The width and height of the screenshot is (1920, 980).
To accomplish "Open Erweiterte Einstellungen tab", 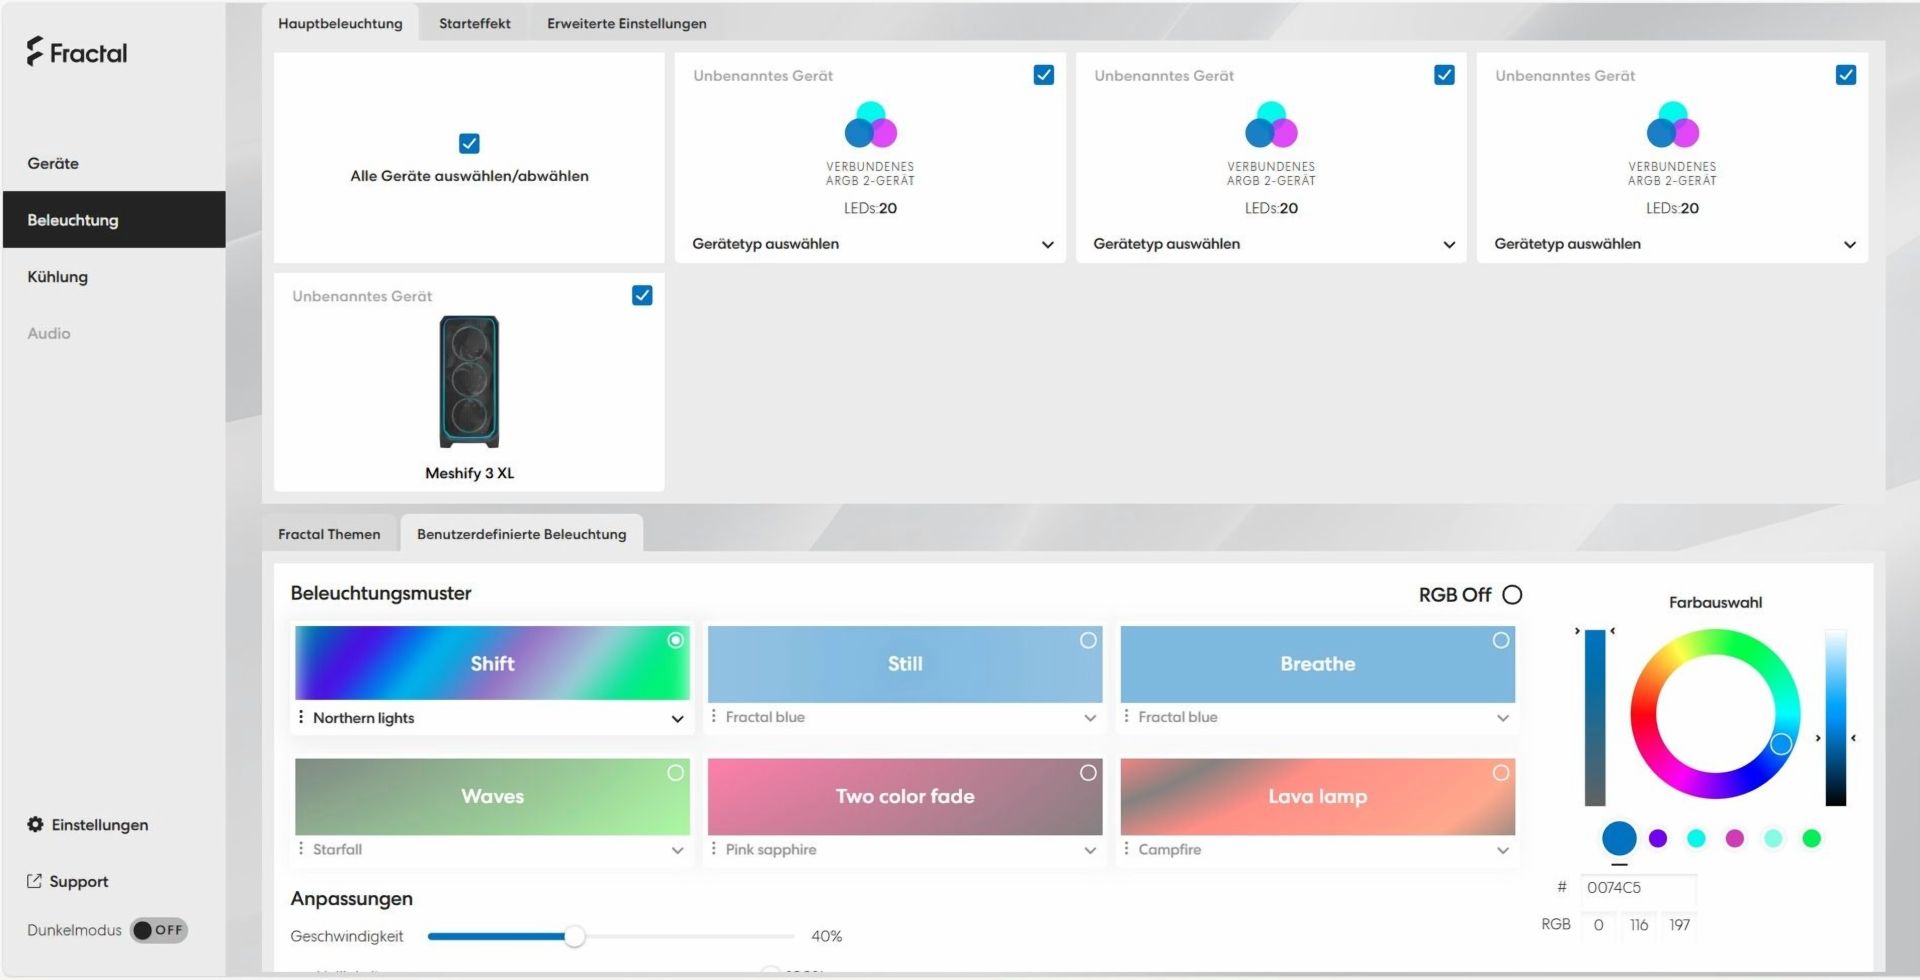I will pos(627,23).
